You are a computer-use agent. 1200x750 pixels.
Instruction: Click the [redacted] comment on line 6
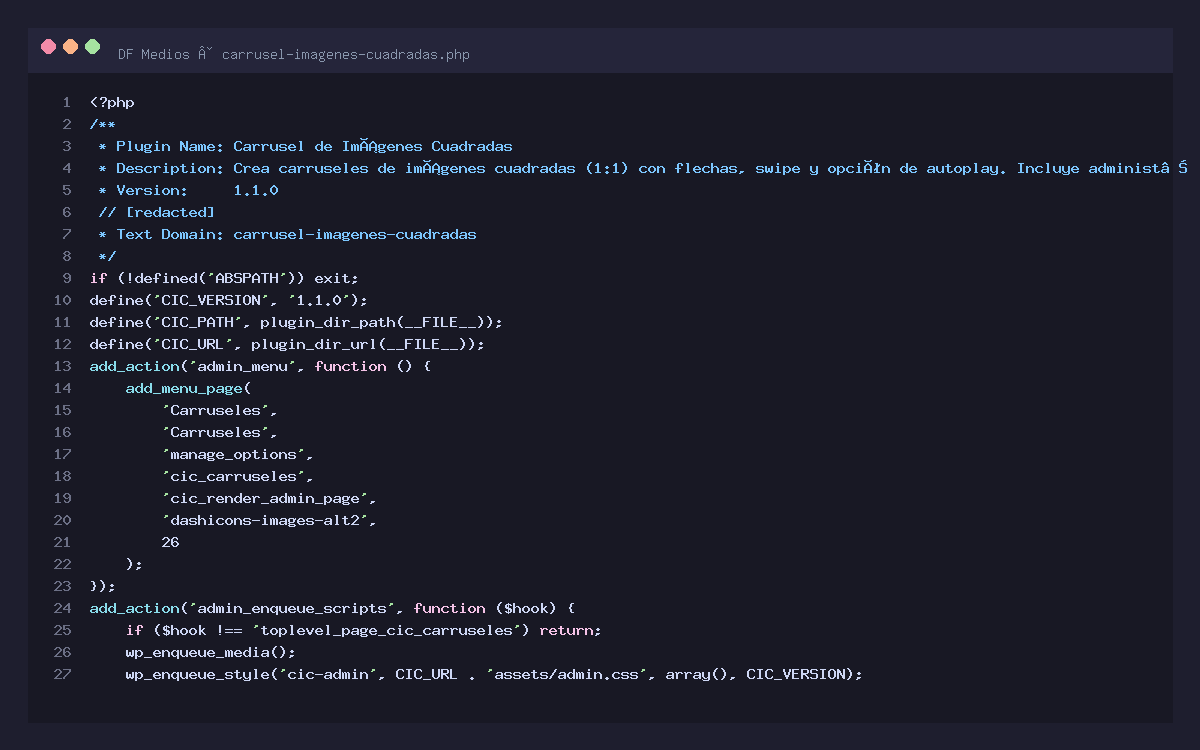[156, 212]
